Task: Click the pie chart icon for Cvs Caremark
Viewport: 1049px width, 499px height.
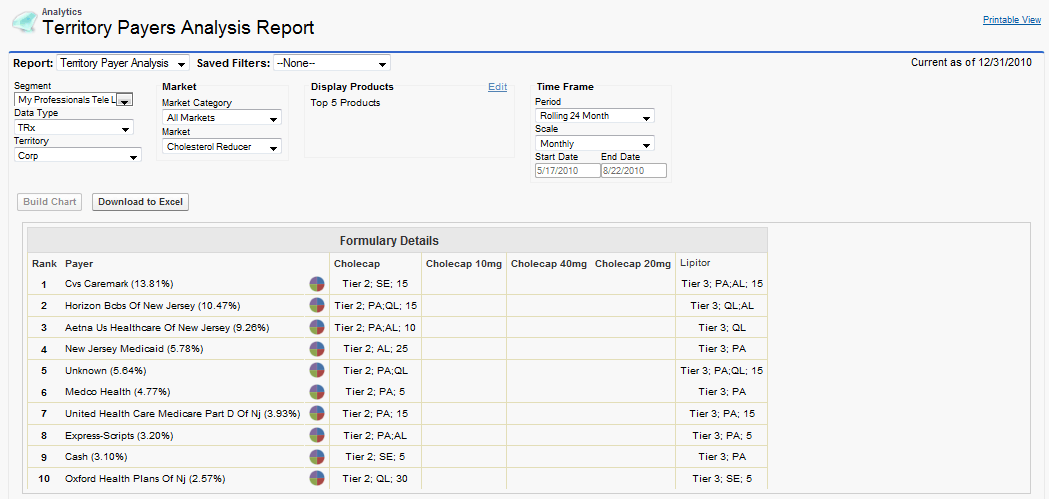Action: (317, 284)
